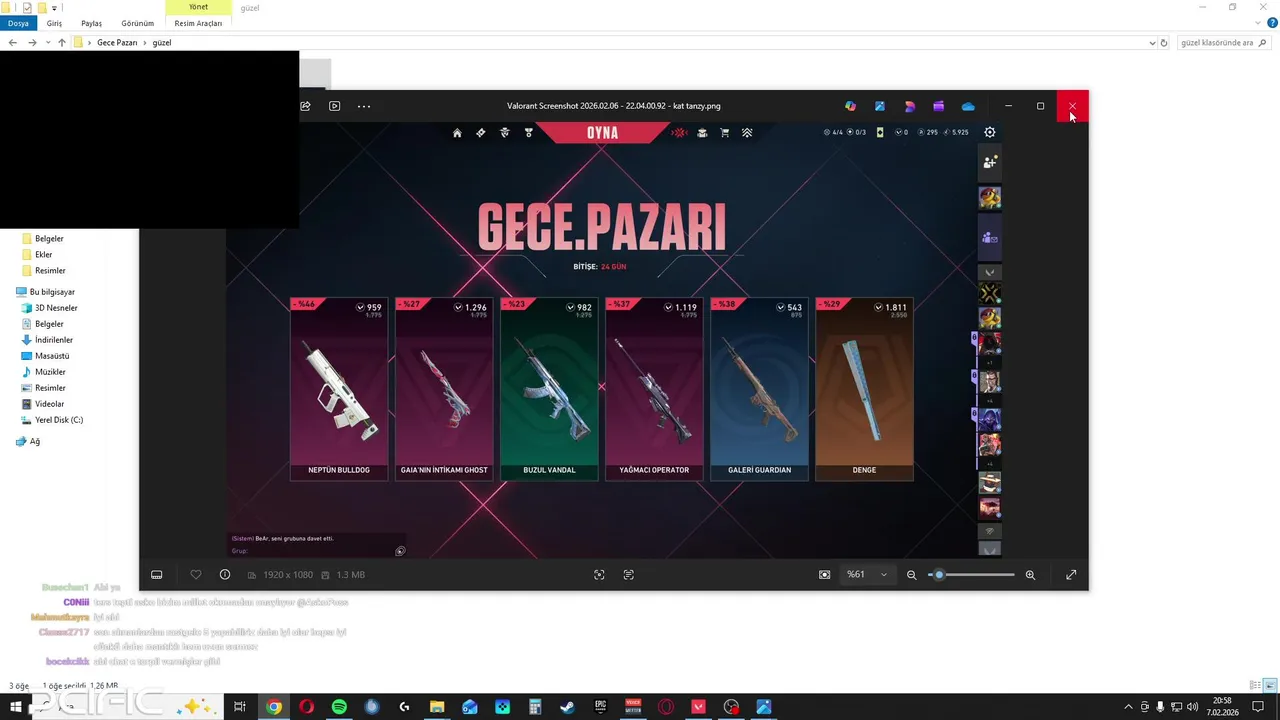Open the Dosya menu in File Explorer
The height and width of the screenshot is (720, 1280).
pyautogui.click(x=18, y=23)
